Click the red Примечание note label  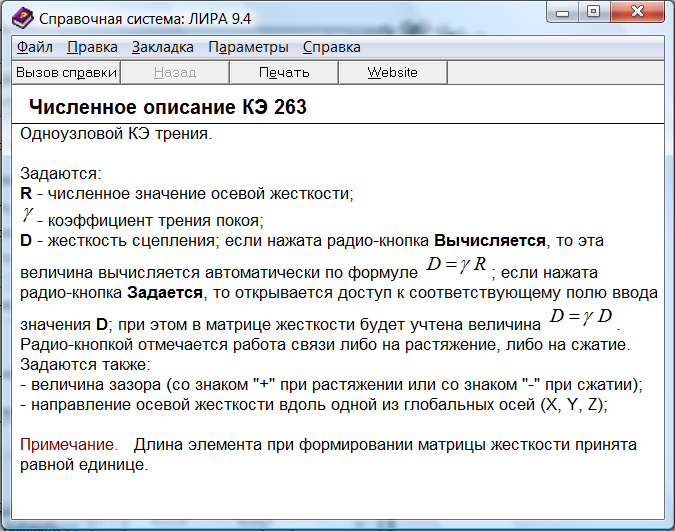pos(63,443)
